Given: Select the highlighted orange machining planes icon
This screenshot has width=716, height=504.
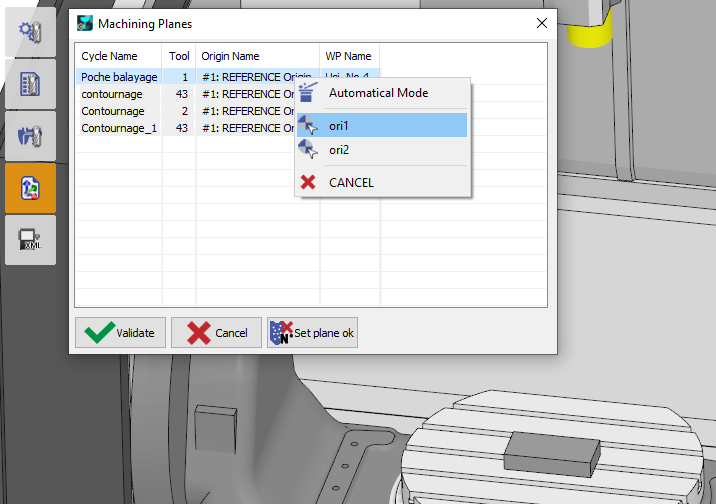Looking at the screenshot, I should 30,188.
